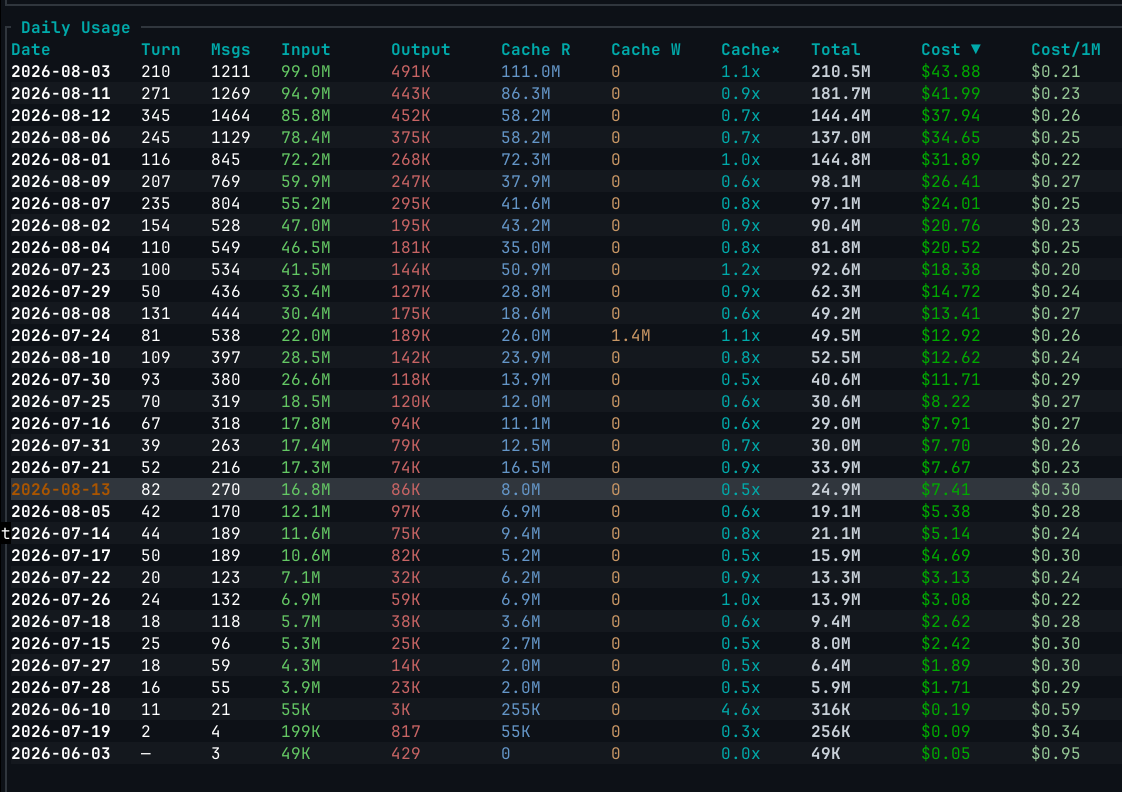Screen dimensions: 1122x792
Task: Click the $0.59 cost per 1M value
Action: point(1055,710)
